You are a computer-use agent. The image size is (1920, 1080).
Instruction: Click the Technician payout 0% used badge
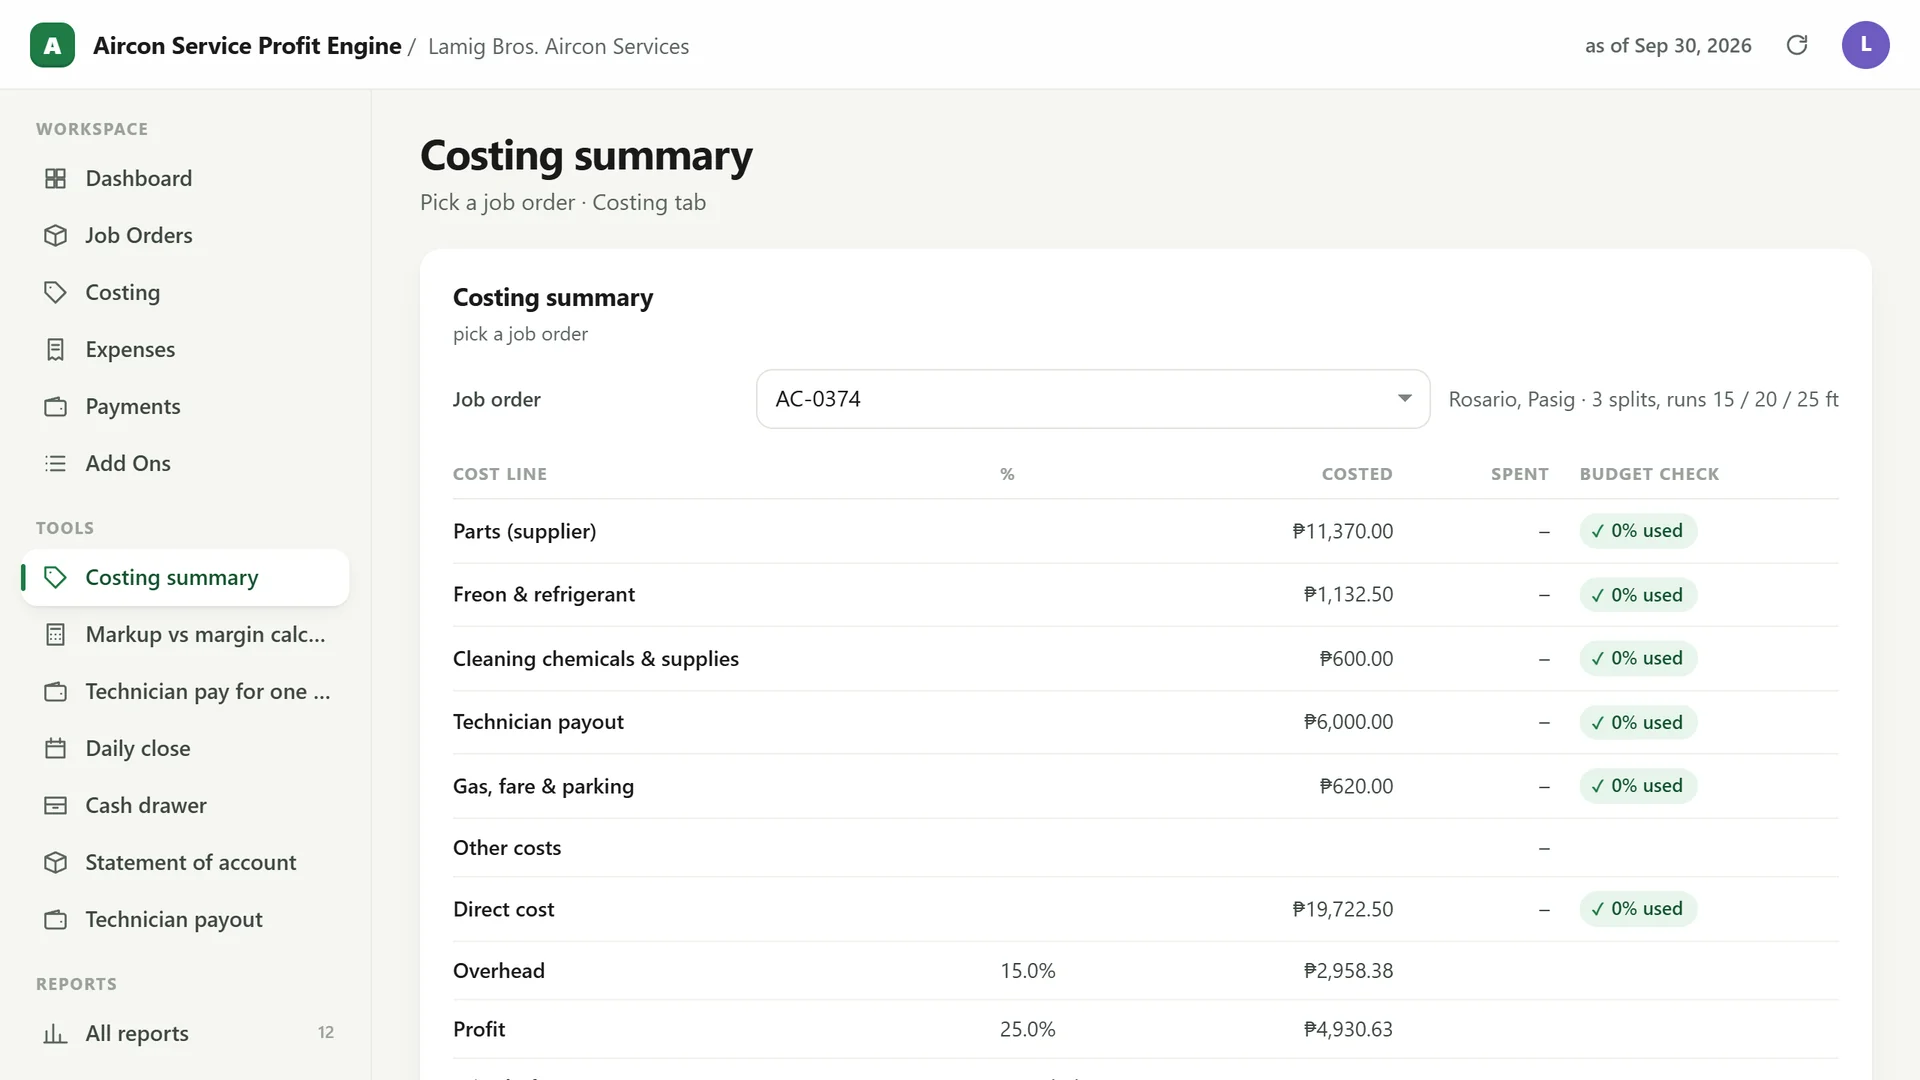[1638, 722]
